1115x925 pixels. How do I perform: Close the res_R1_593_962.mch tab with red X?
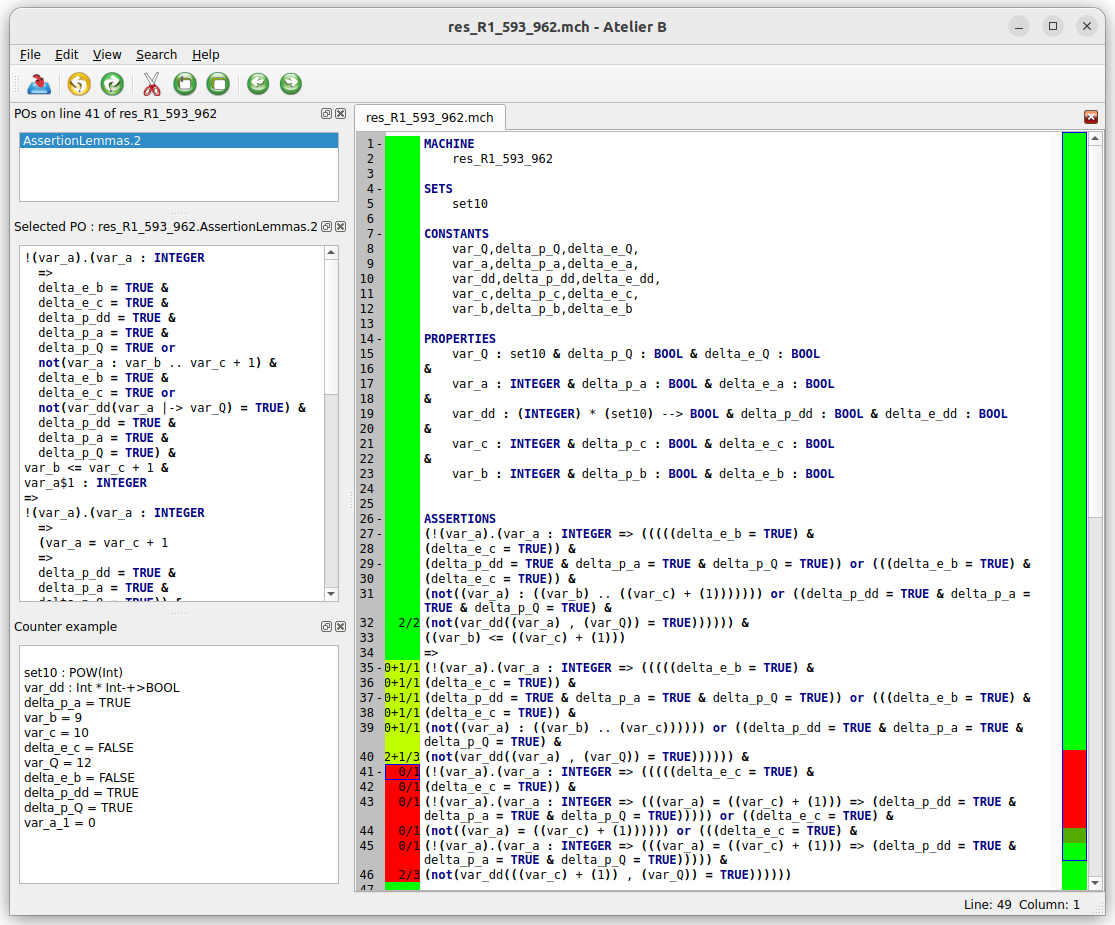(1091, 117)
